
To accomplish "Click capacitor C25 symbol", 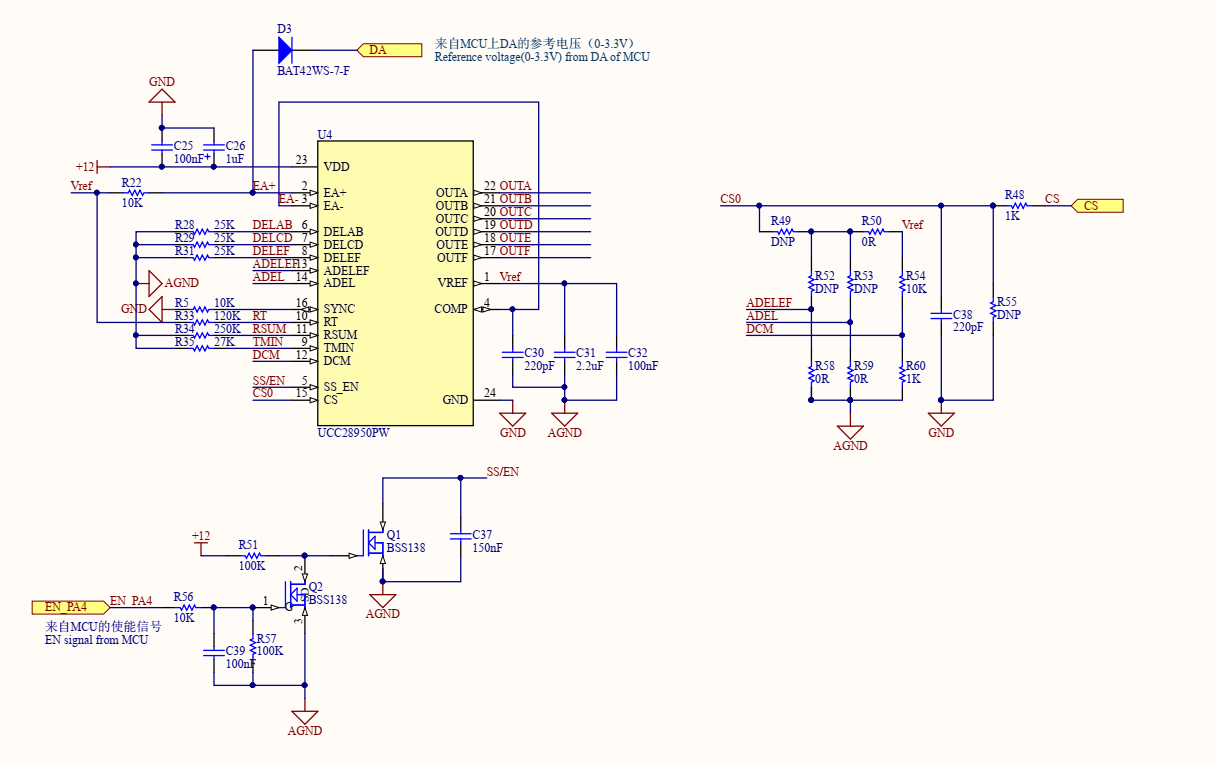I will 161,148.
